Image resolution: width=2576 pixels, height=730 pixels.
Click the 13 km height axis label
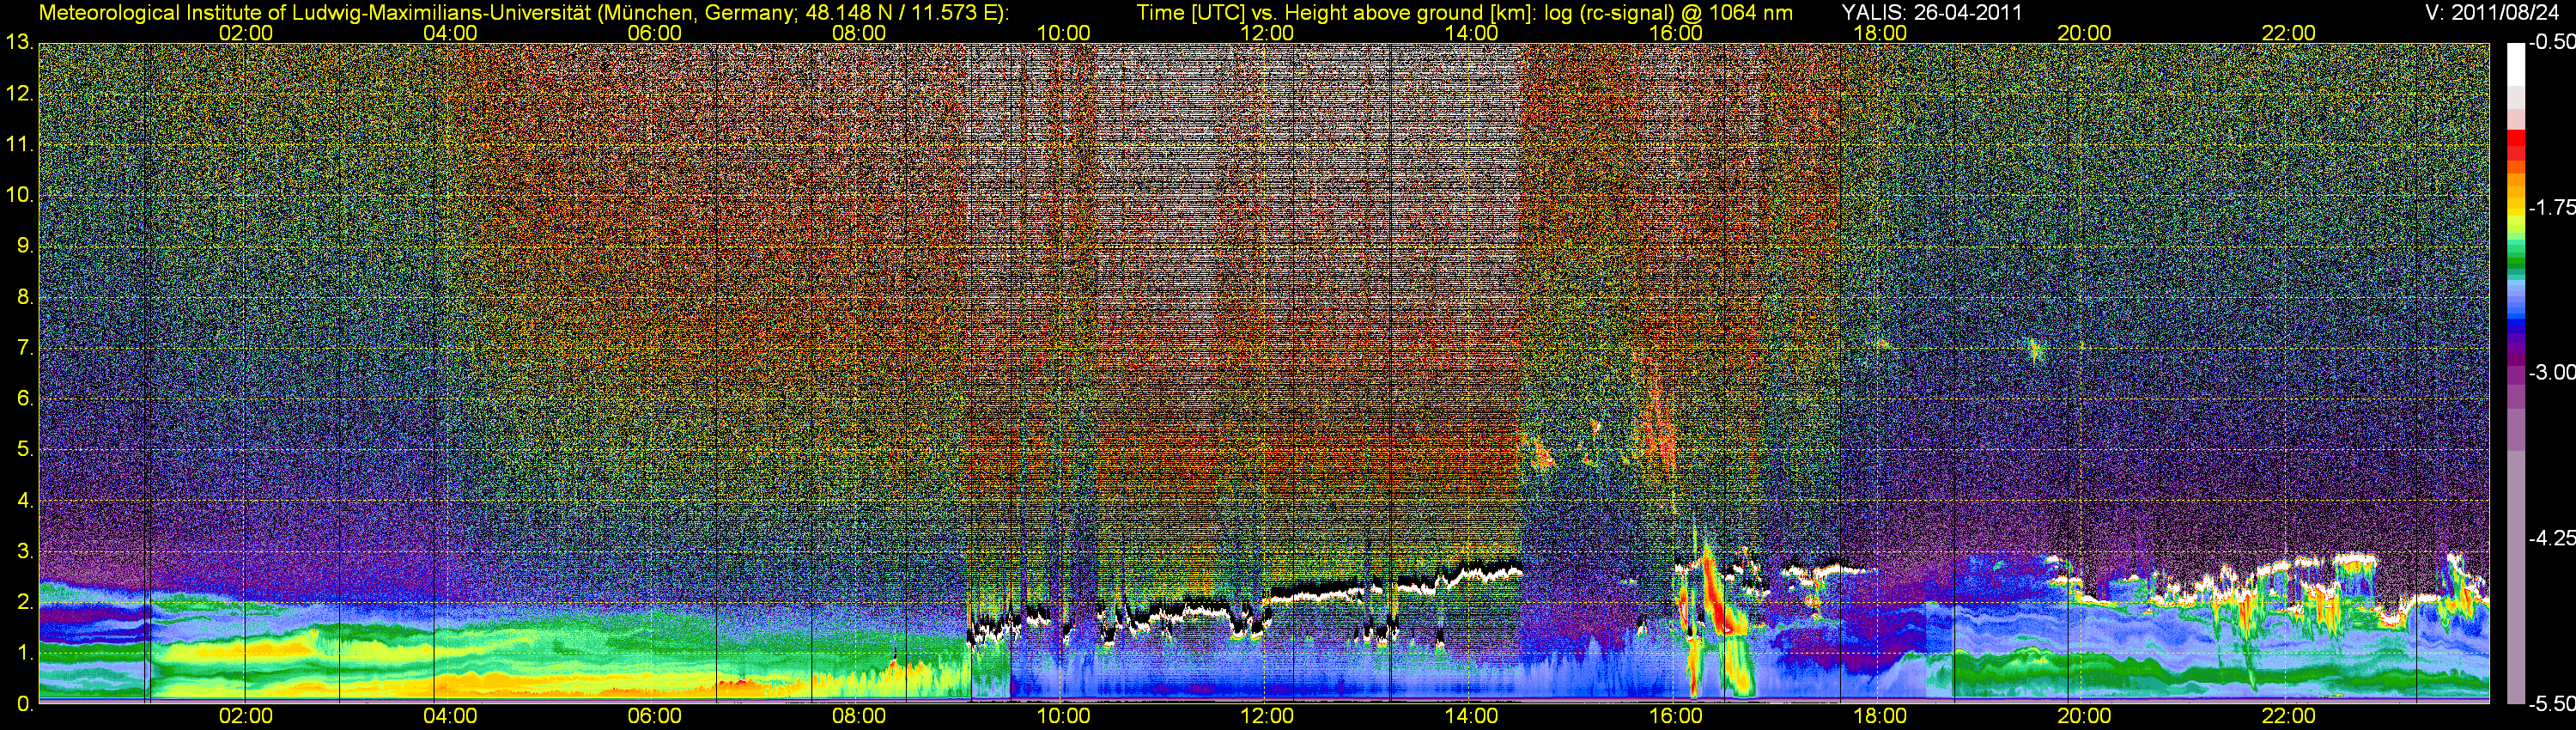click(x=18, y=43)
